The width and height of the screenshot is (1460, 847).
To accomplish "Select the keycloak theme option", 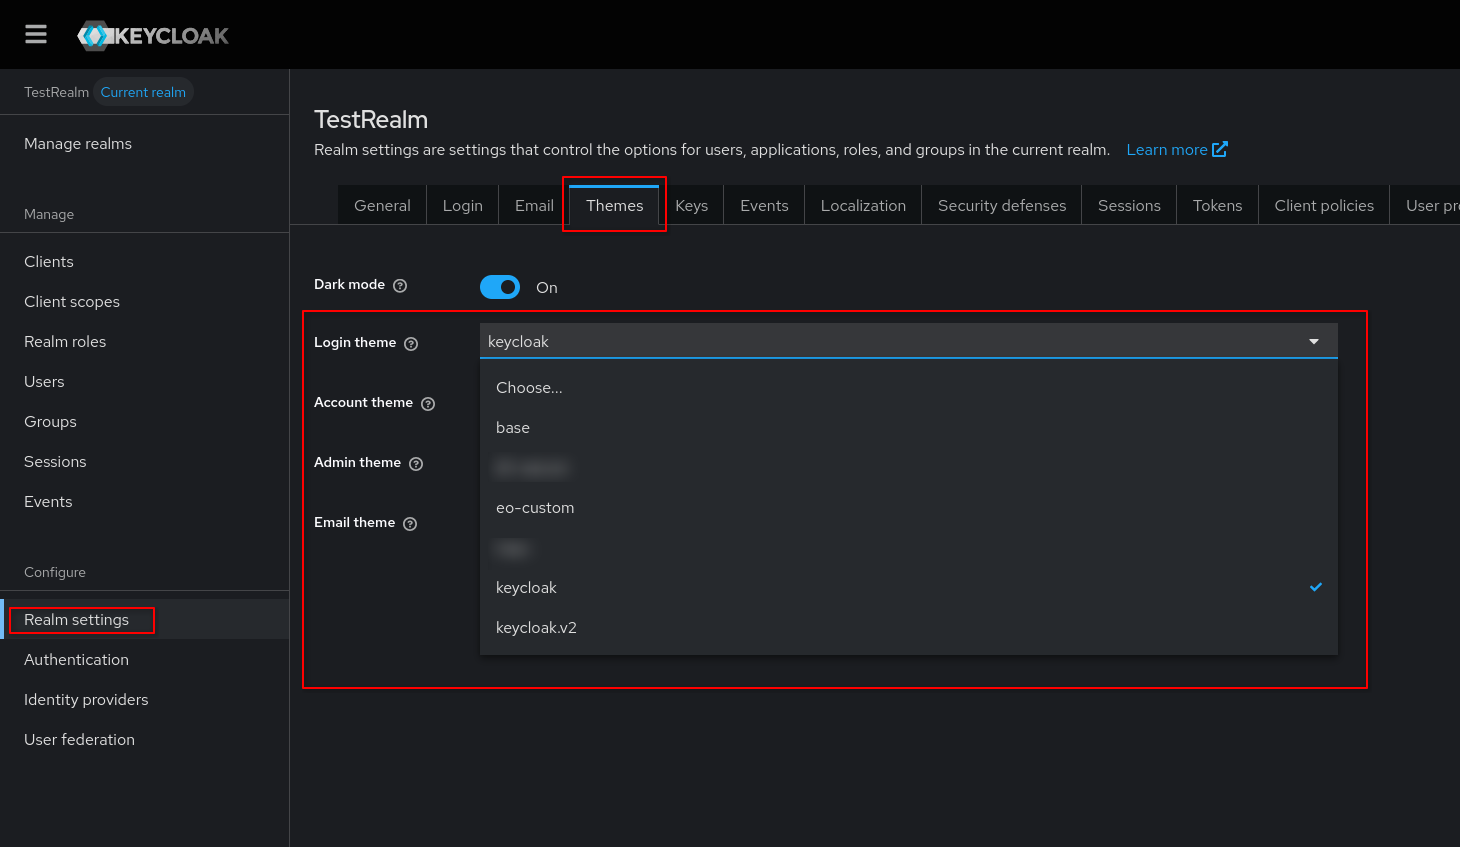I will pyautogui.click(x=908, y=588).
